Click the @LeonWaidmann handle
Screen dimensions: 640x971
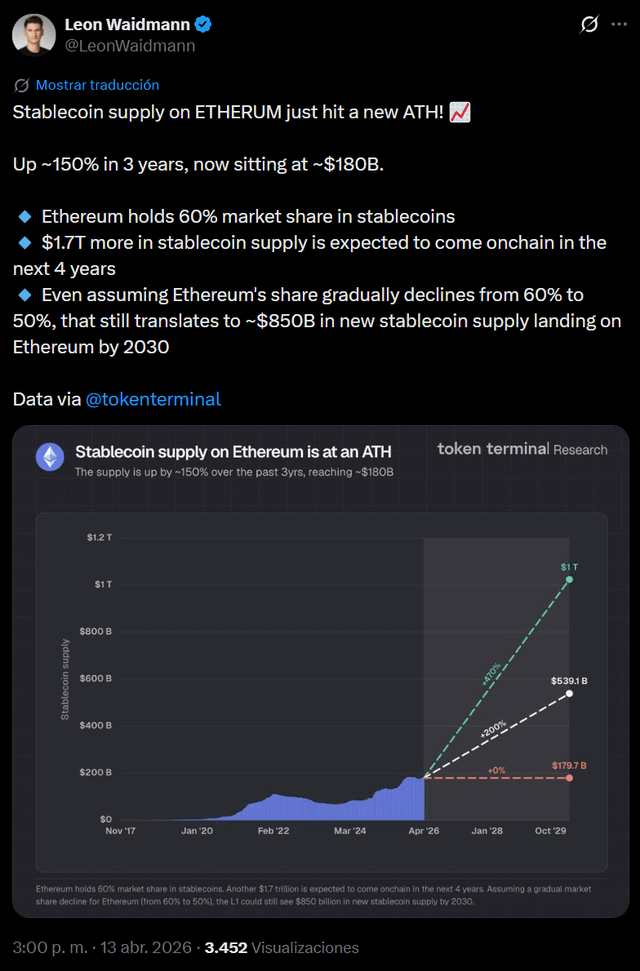pos(130,45)
